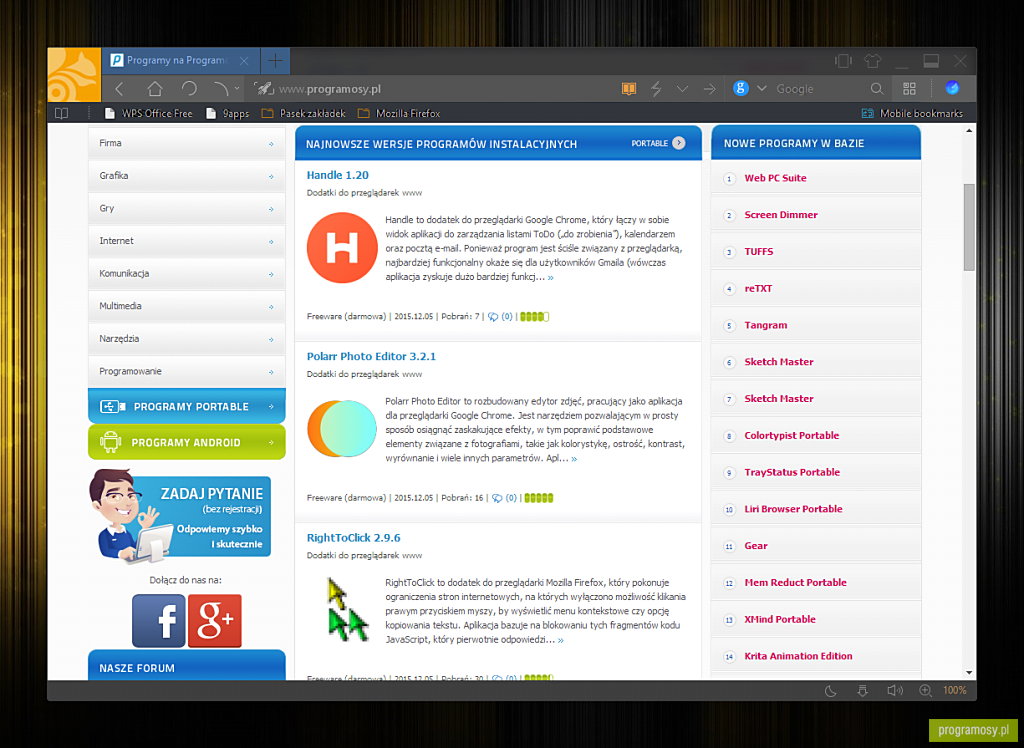Select the Programy na Programosy tab
The height and width of the screenshot is (748, 1024).
pyautogui.click(x=180, y=61)
